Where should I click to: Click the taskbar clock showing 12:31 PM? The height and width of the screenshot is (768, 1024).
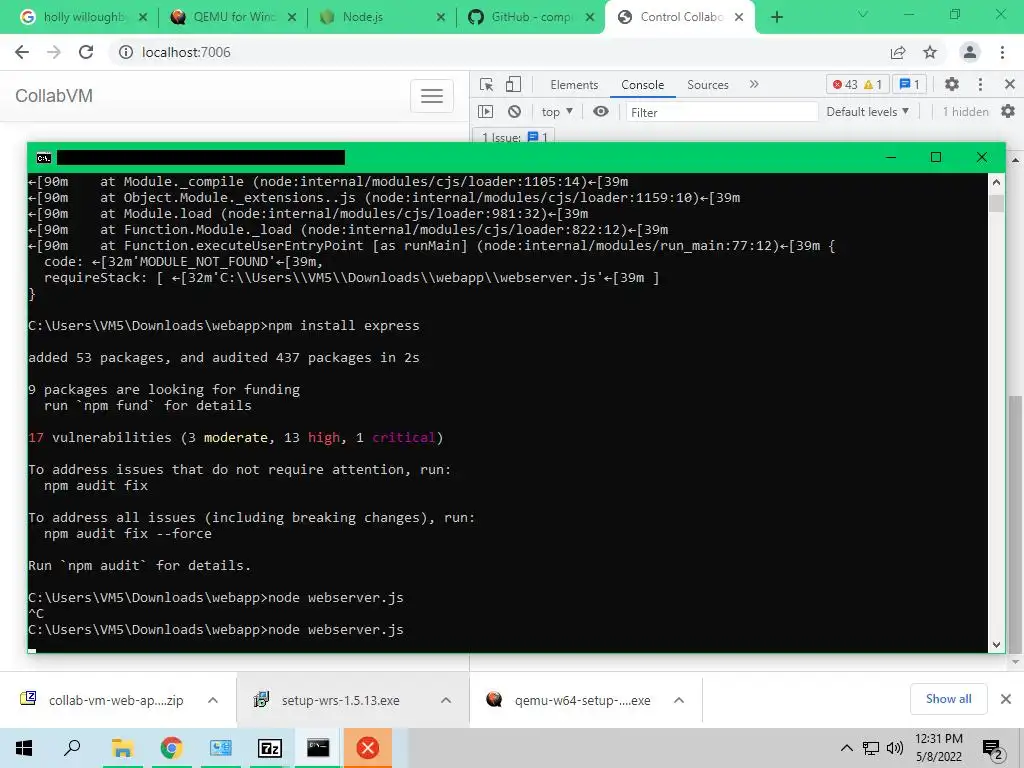[938, 748]
